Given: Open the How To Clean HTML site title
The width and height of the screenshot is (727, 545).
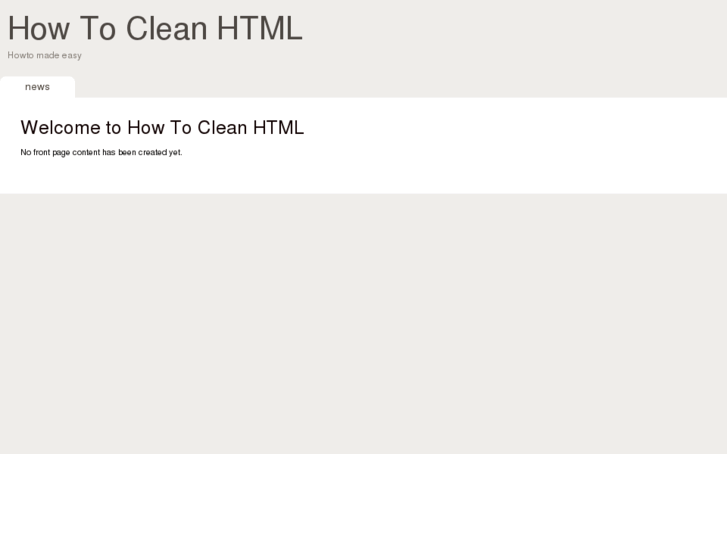Looking at the screenshot, I should pos(155,29).
